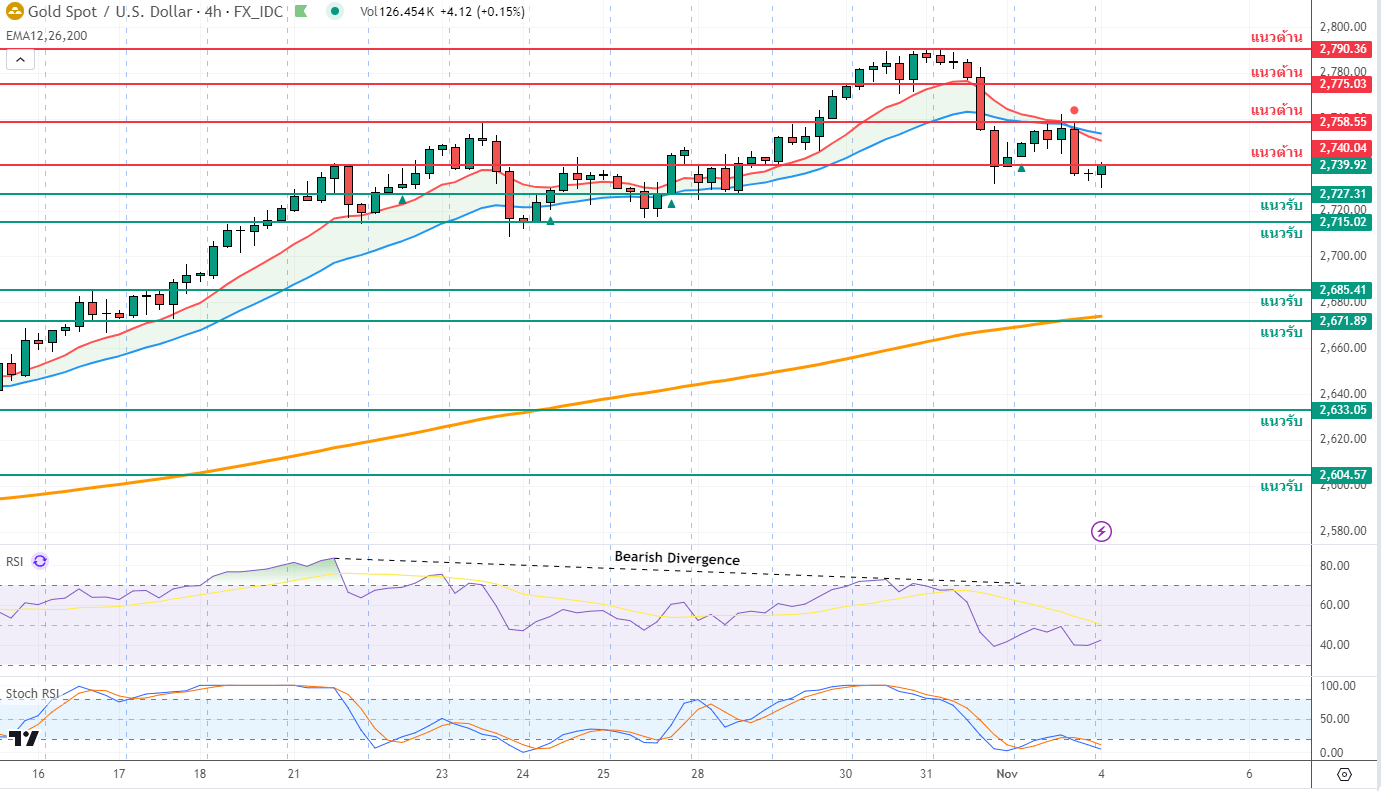Click the Nov date on the time axis

click(x=1007, y=775)
